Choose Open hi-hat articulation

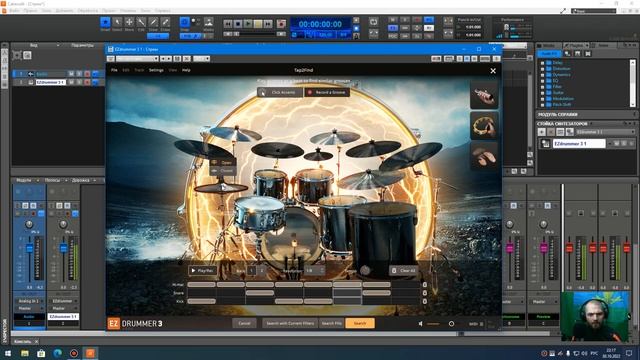pyautogui.click(x=223, y=162)
